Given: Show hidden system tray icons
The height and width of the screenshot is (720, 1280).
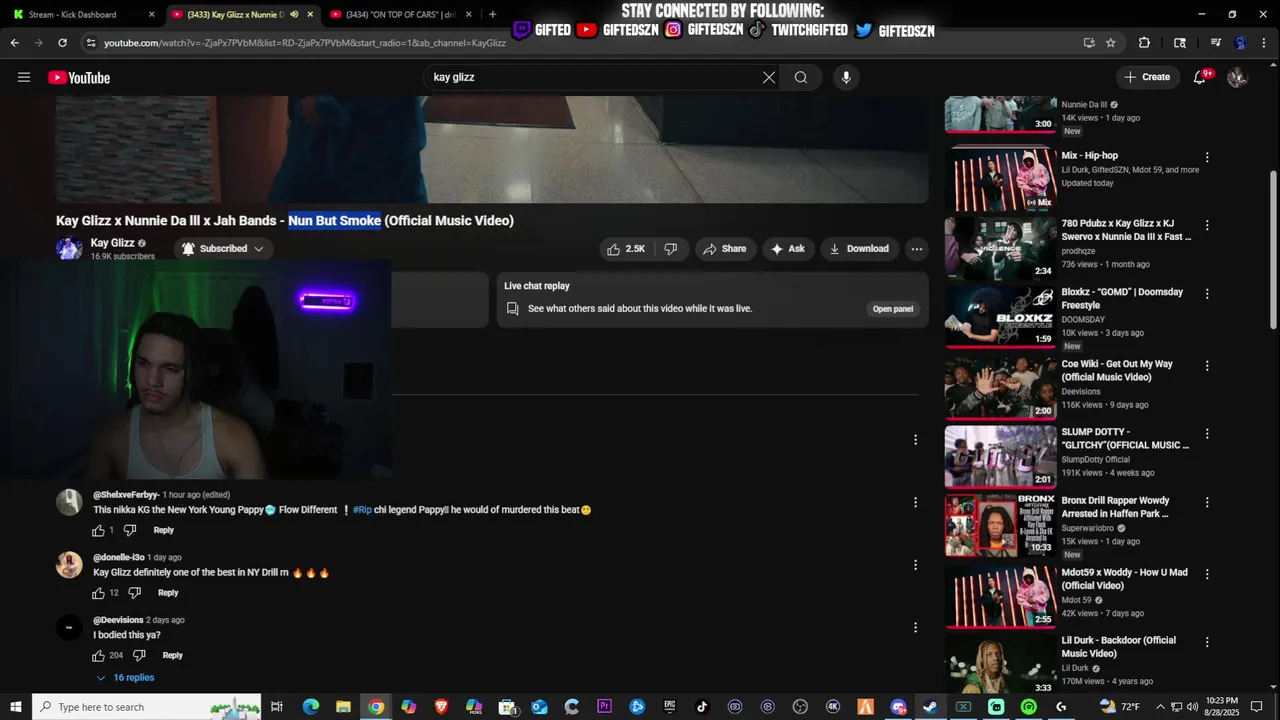Looking at the screenshot, I should click(1160, 707).
